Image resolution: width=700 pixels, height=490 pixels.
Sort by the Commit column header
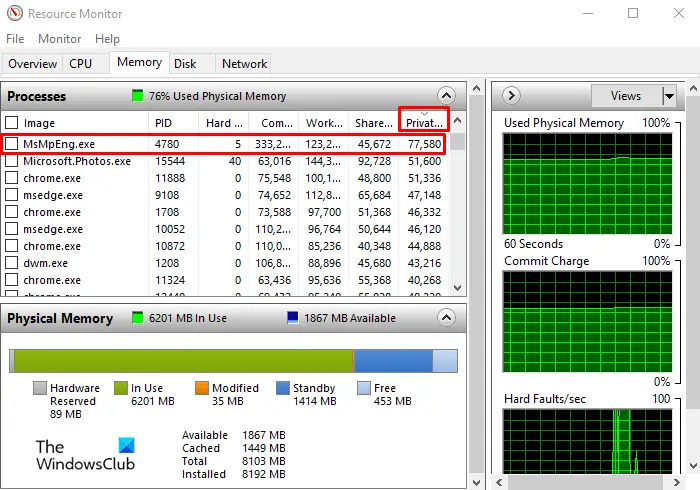coord(274,123)
